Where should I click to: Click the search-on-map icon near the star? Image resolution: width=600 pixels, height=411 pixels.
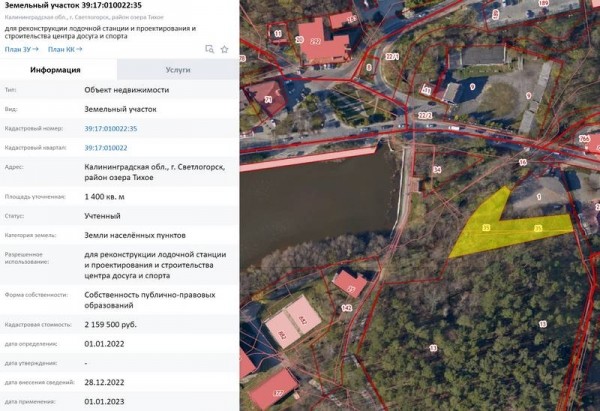click(209, 49)
